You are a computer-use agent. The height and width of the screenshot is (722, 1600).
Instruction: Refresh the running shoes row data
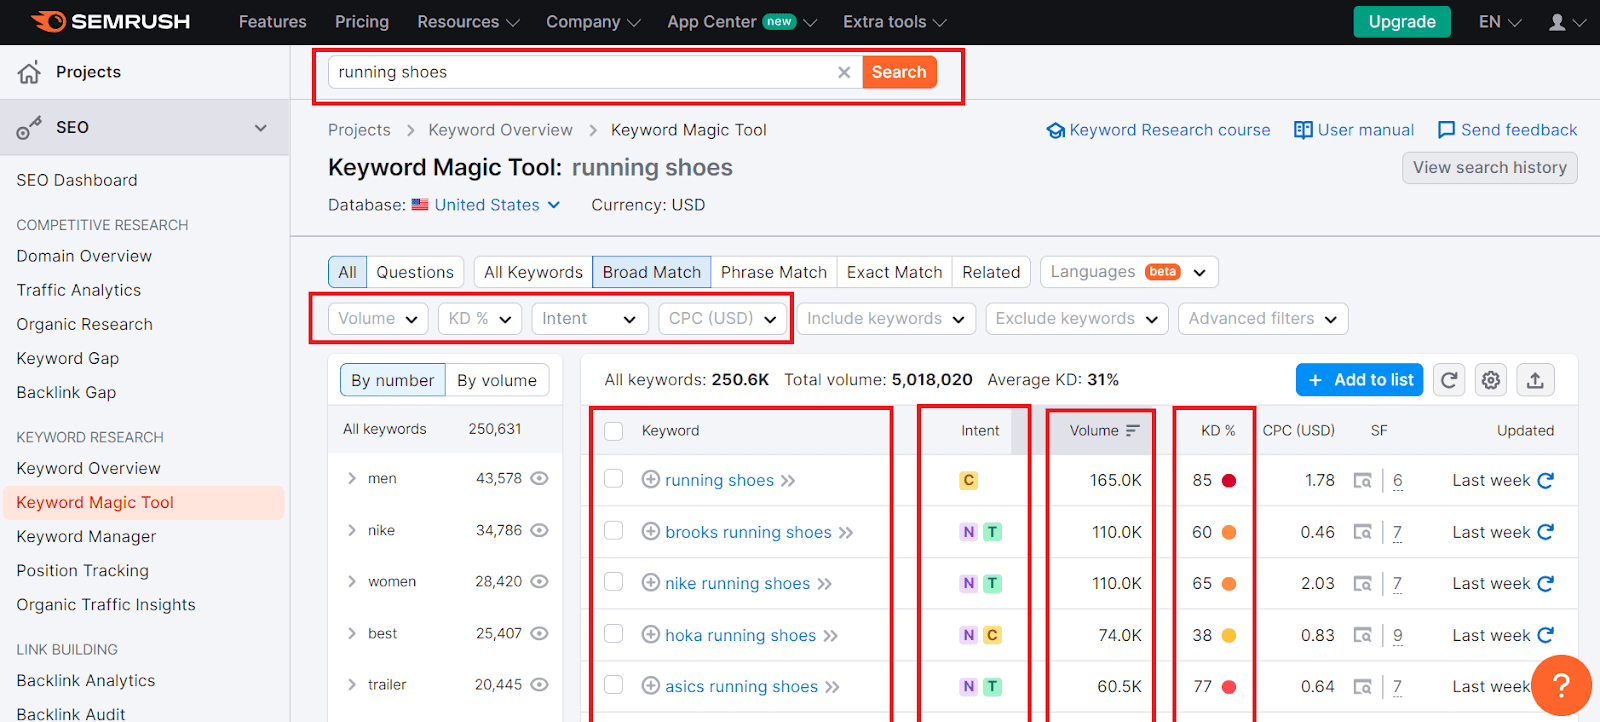point(1545,481)
